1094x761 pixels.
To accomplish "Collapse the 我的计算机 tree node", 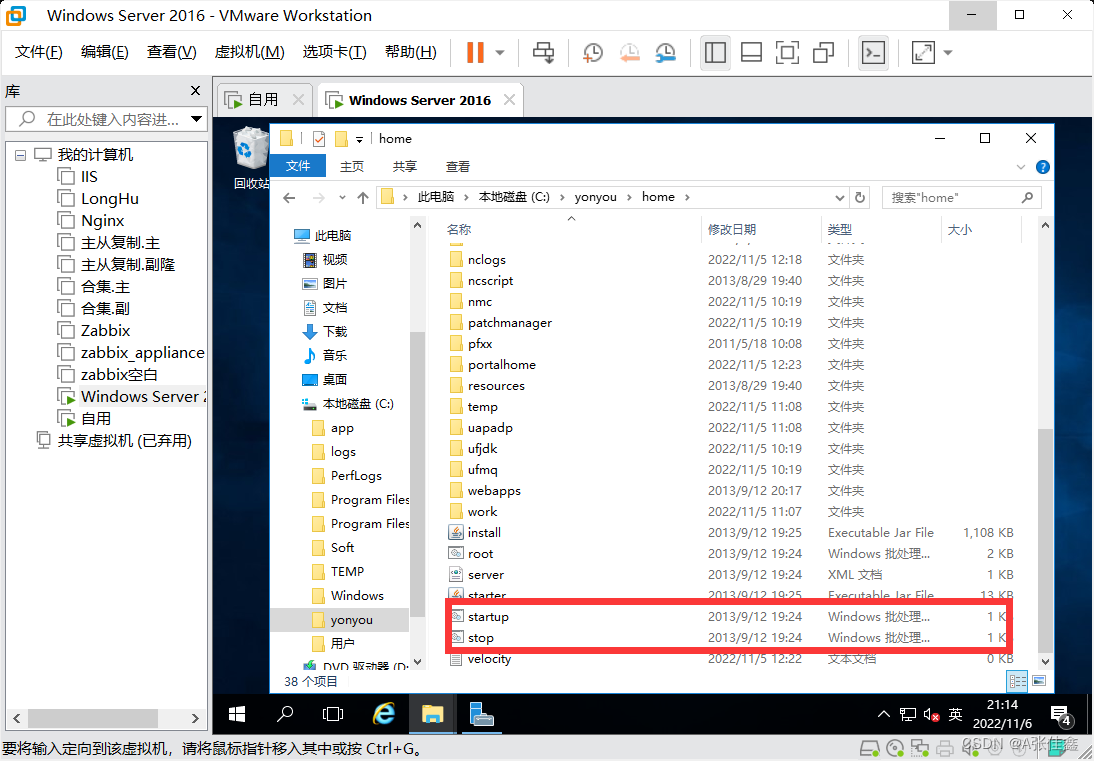I will click(x=20, y=155).
